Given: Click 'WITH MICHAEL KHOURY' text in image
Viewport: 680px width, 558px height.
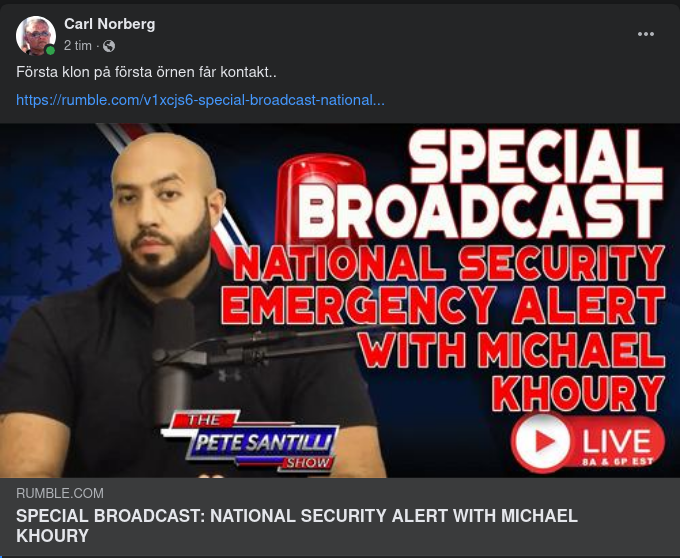Looking at the screenshot, I should coord(513,371).
